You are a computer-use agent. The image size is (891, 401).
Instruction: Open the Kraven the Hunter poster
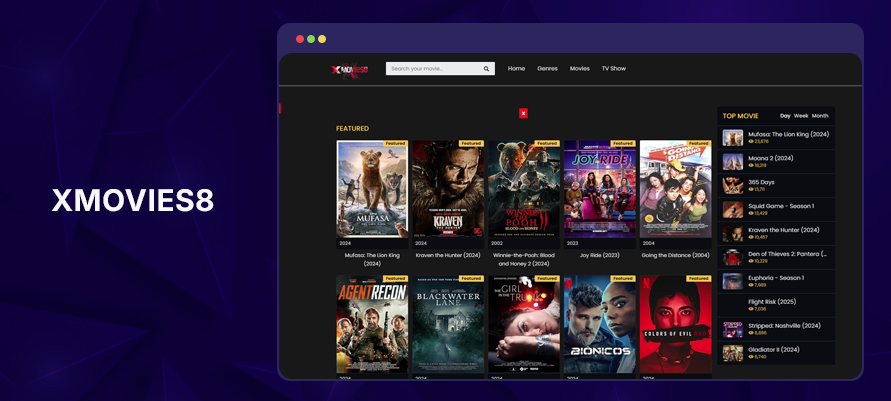point(448,189)
